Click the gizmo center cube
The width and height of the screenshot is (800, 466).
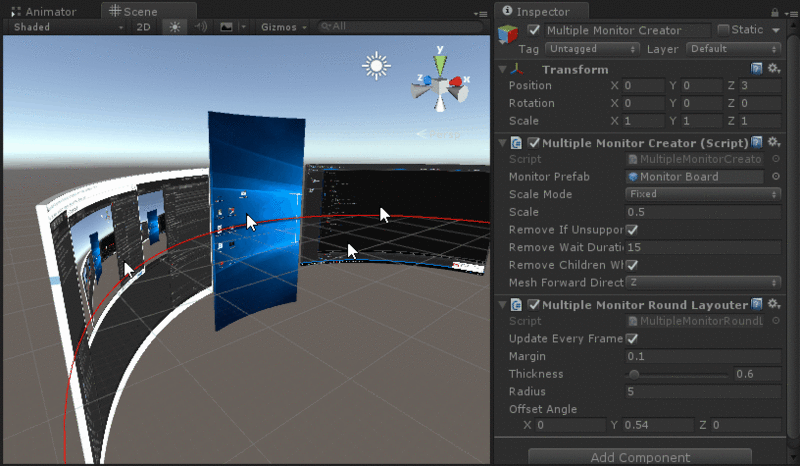[x=440, y=85]
